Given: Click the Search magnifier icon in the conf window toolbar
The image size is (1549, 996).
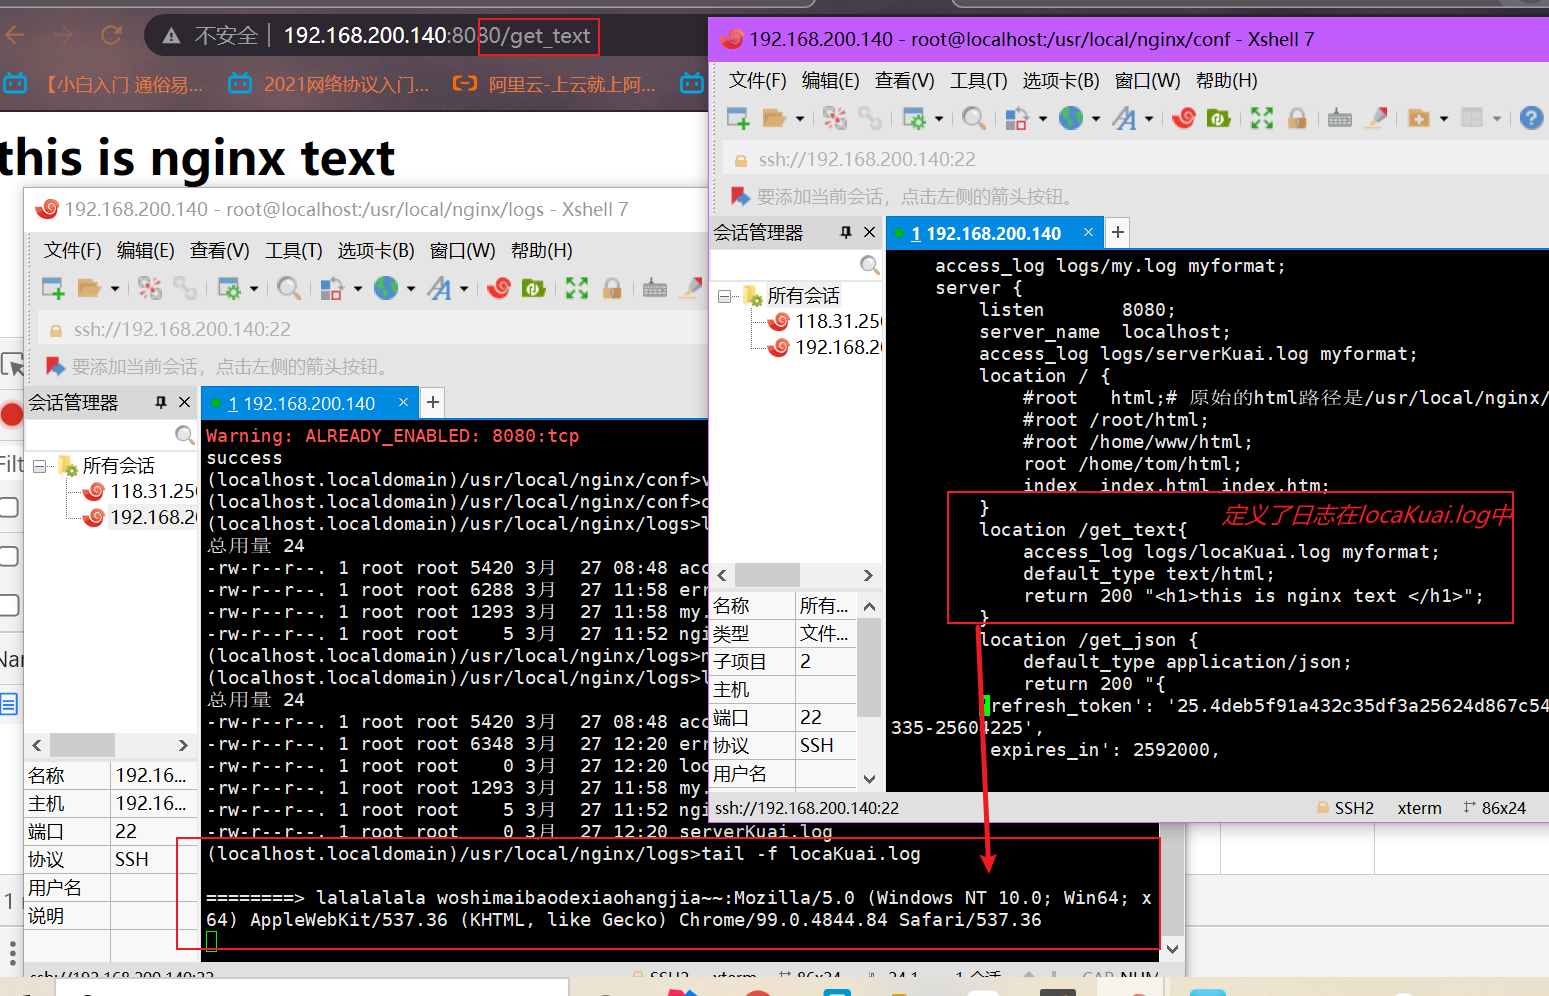Looking at the screenshot, I should tap(973, 119).
